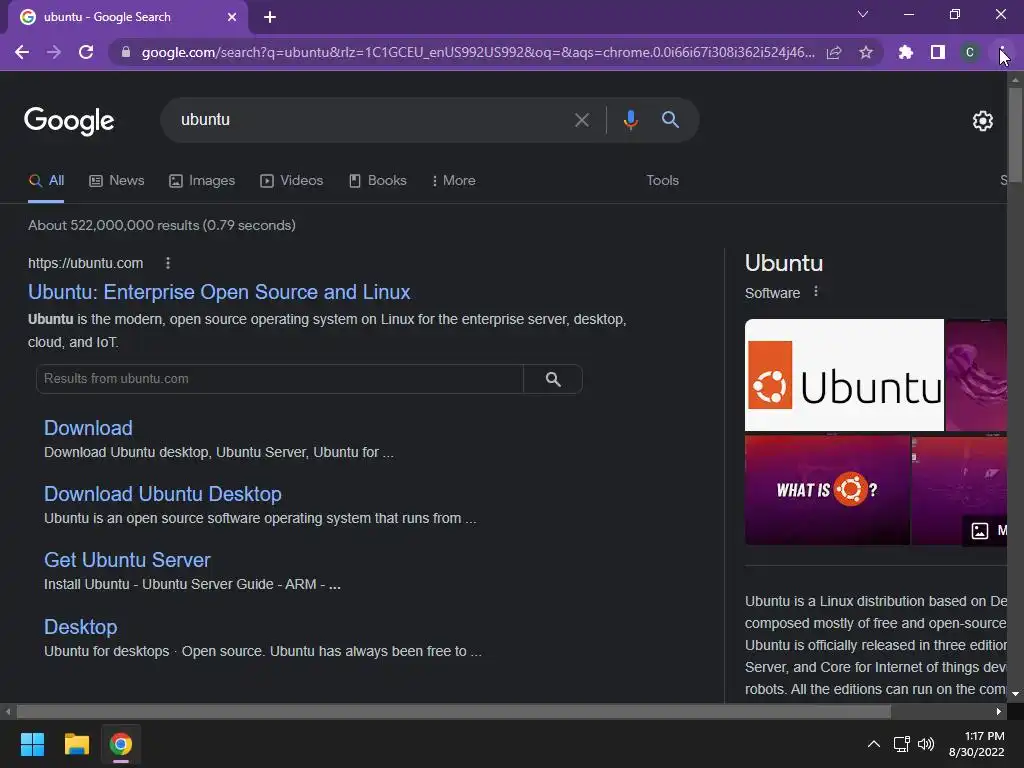The image size is (1024, 768).
Task: Clear the Google search box text
Action: click(x=581, y=120)
